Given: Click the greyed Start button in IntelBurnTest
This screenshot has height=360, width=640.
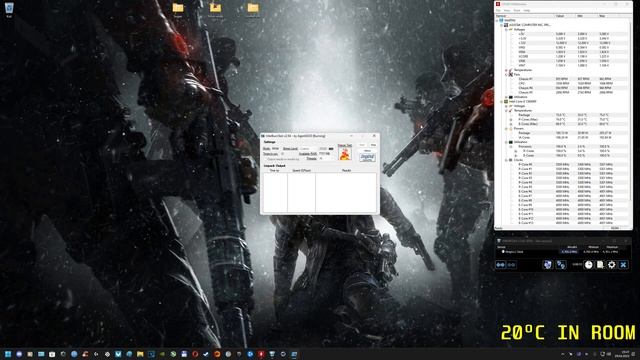Looking at the screenshot, I should click(x=362, y=145).
